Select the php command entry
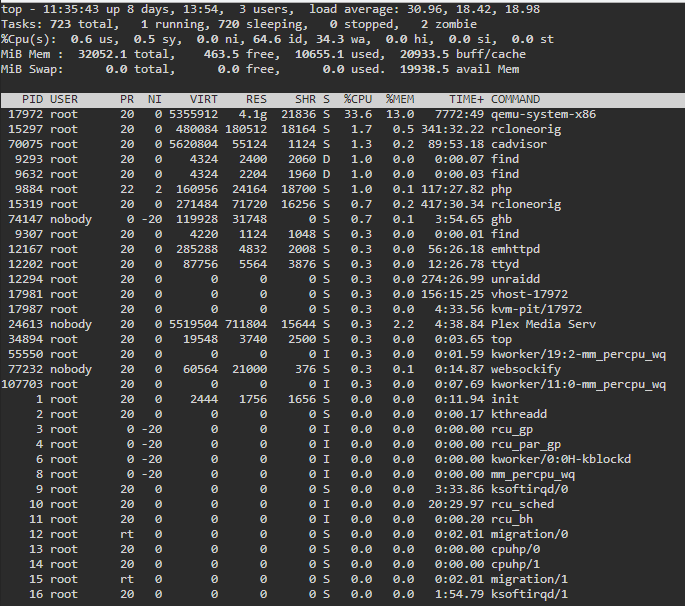The height and width of the screenshot is (606, 685). 501,190
